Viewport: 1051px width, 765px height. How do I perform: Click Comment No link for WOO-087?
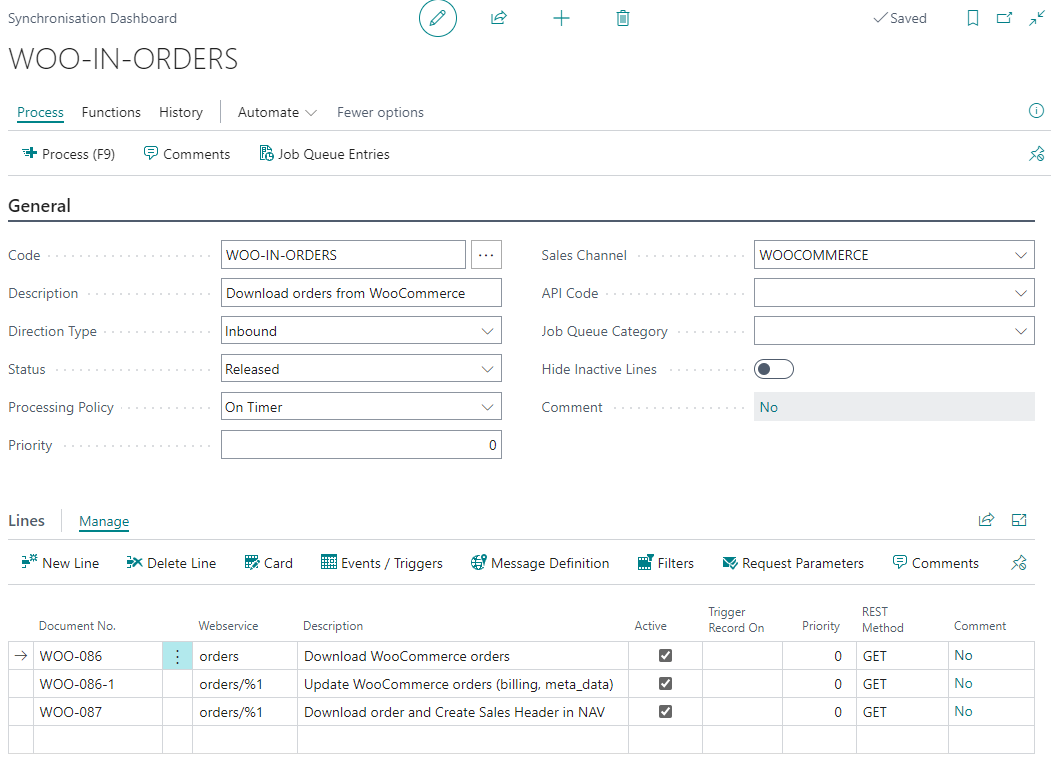click(963, 711)
